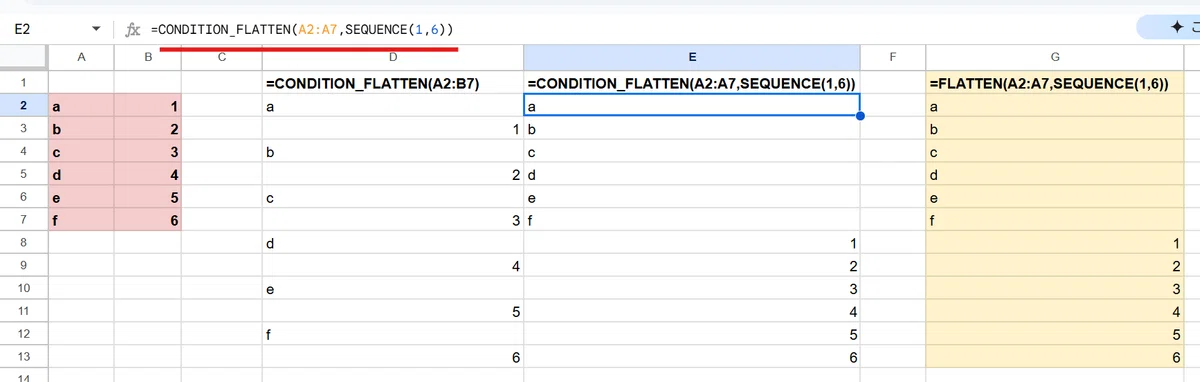
Task: Select the row 1 header
Action: [x=24, y=83]
